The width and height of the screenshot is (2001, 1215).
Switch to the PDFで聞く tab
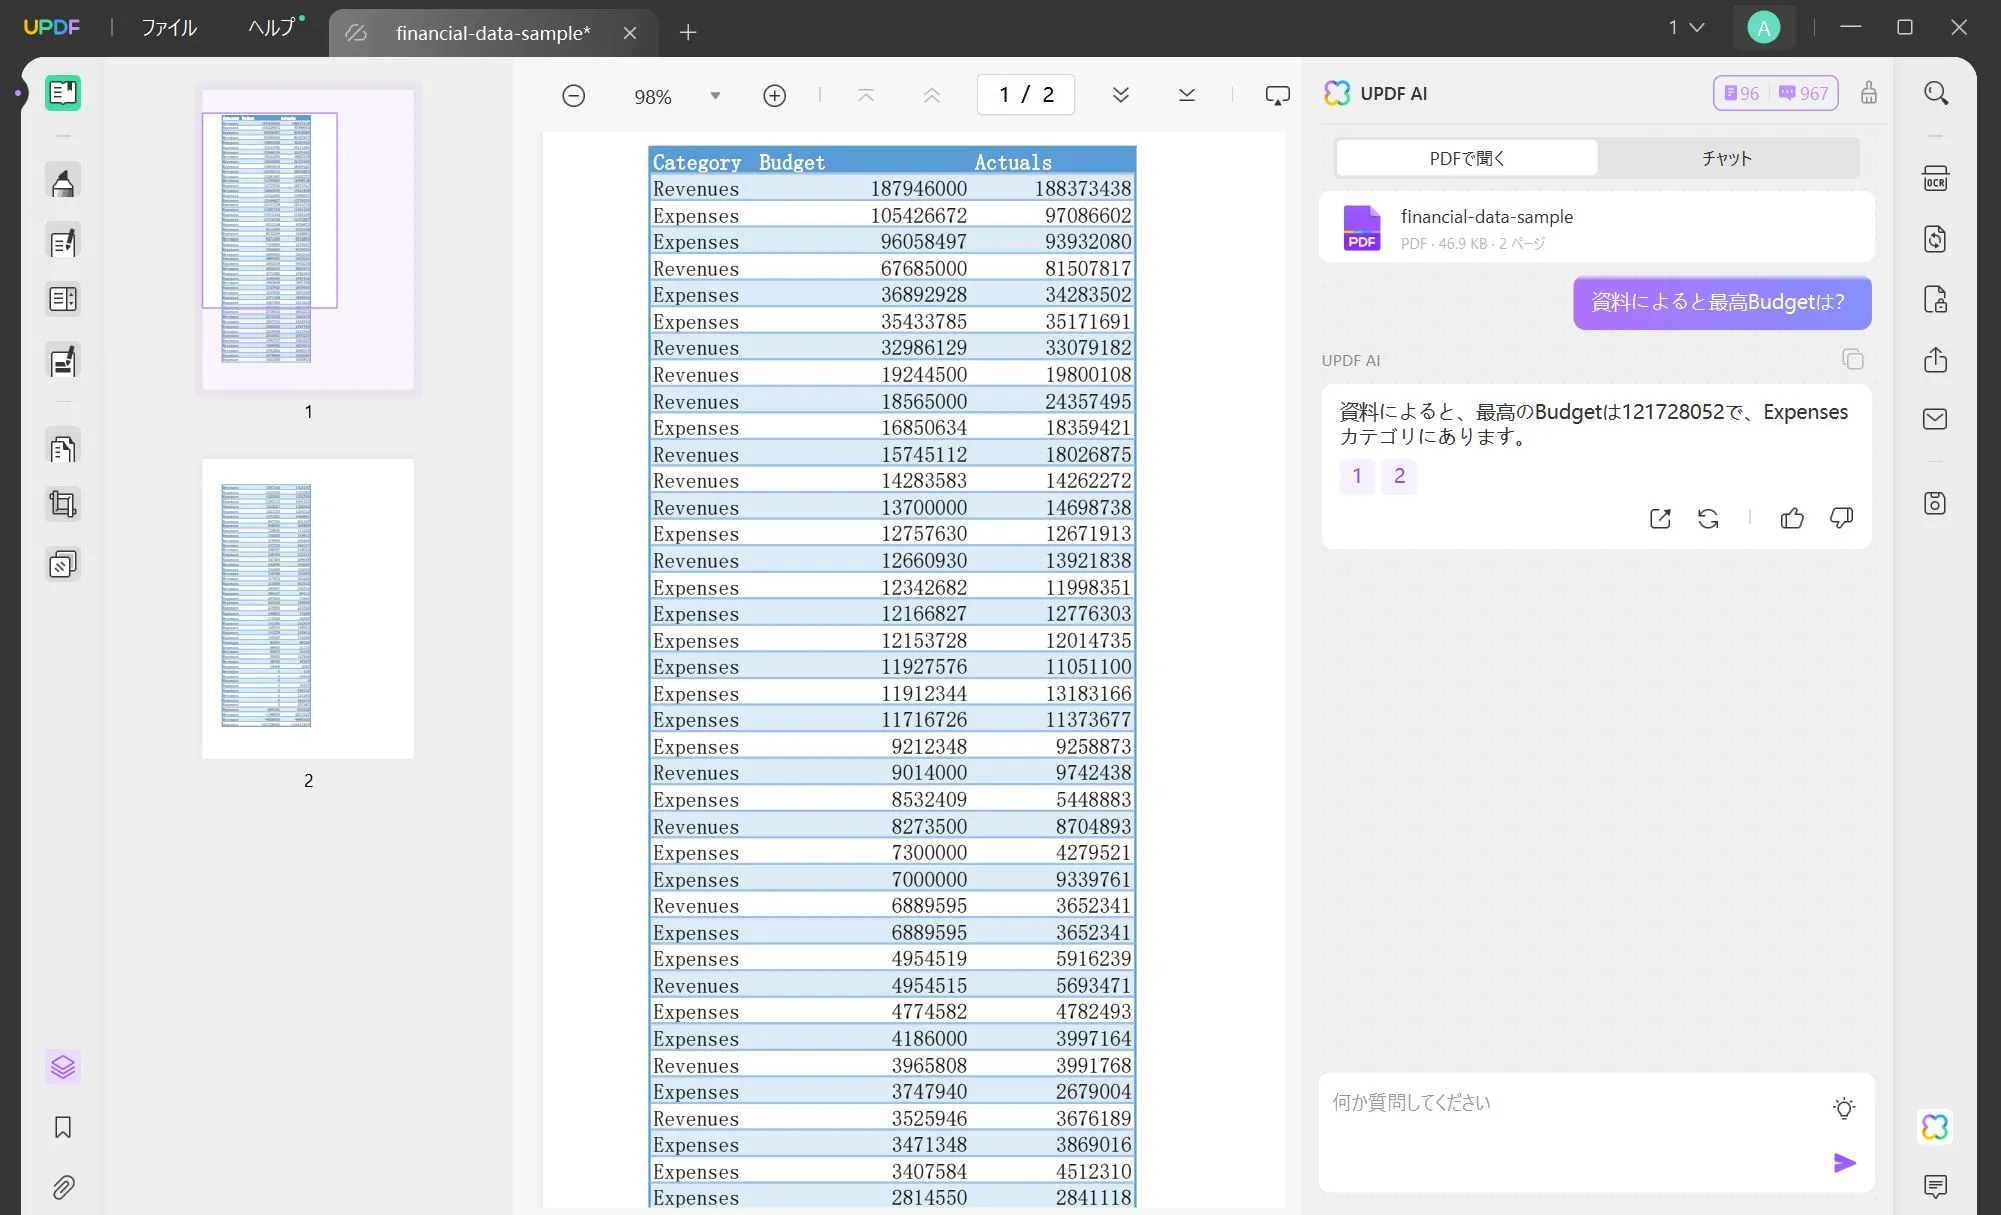click(1467, 158)
